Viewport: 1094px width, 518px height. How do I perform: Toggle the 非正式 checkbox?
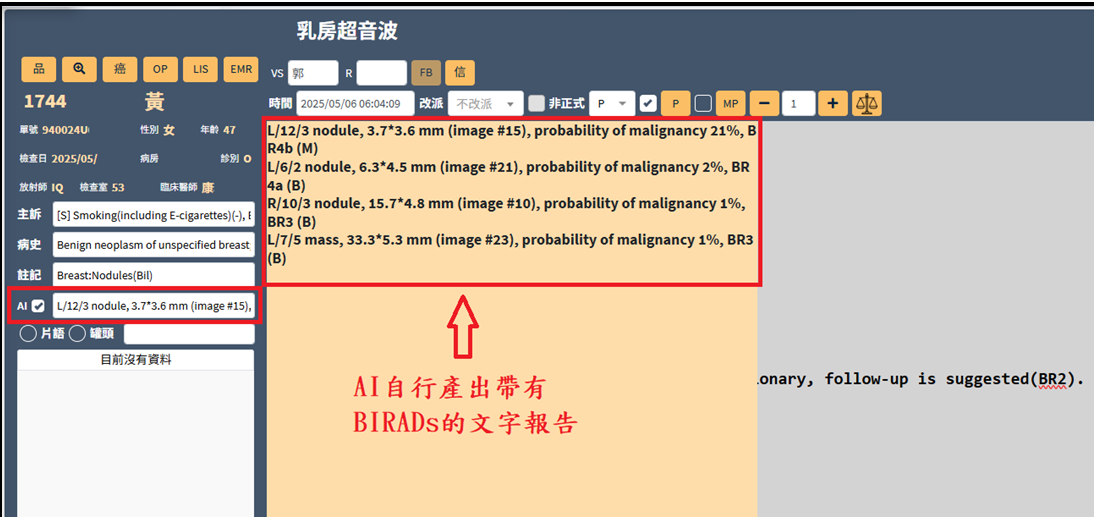pyautogui.click(x=536, y=103)
